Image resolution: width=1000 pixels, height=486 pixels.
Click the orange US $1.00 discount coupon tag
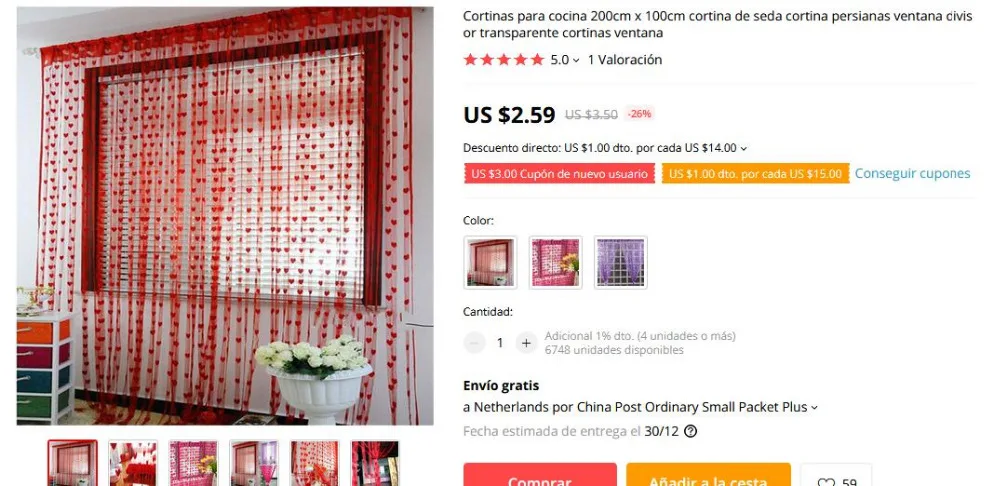[x=755, y=173]
